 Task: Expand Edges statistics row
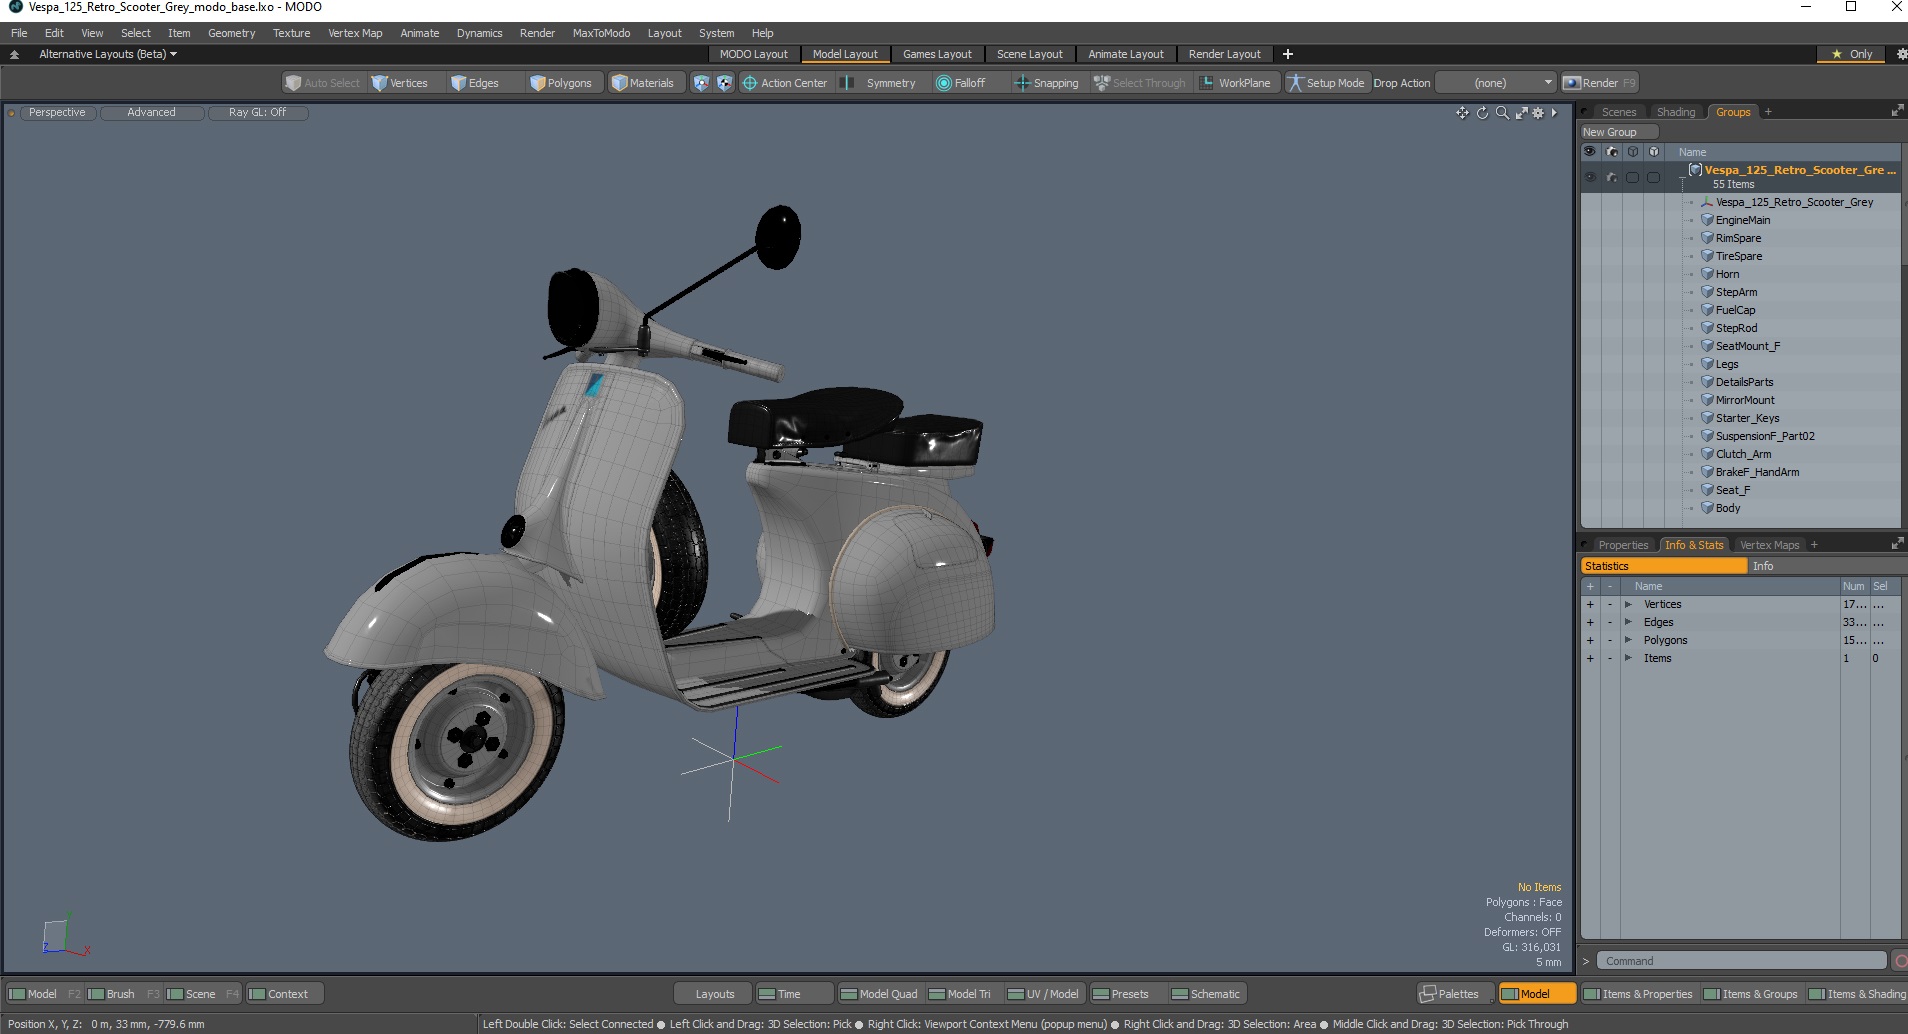(1628, 622)
